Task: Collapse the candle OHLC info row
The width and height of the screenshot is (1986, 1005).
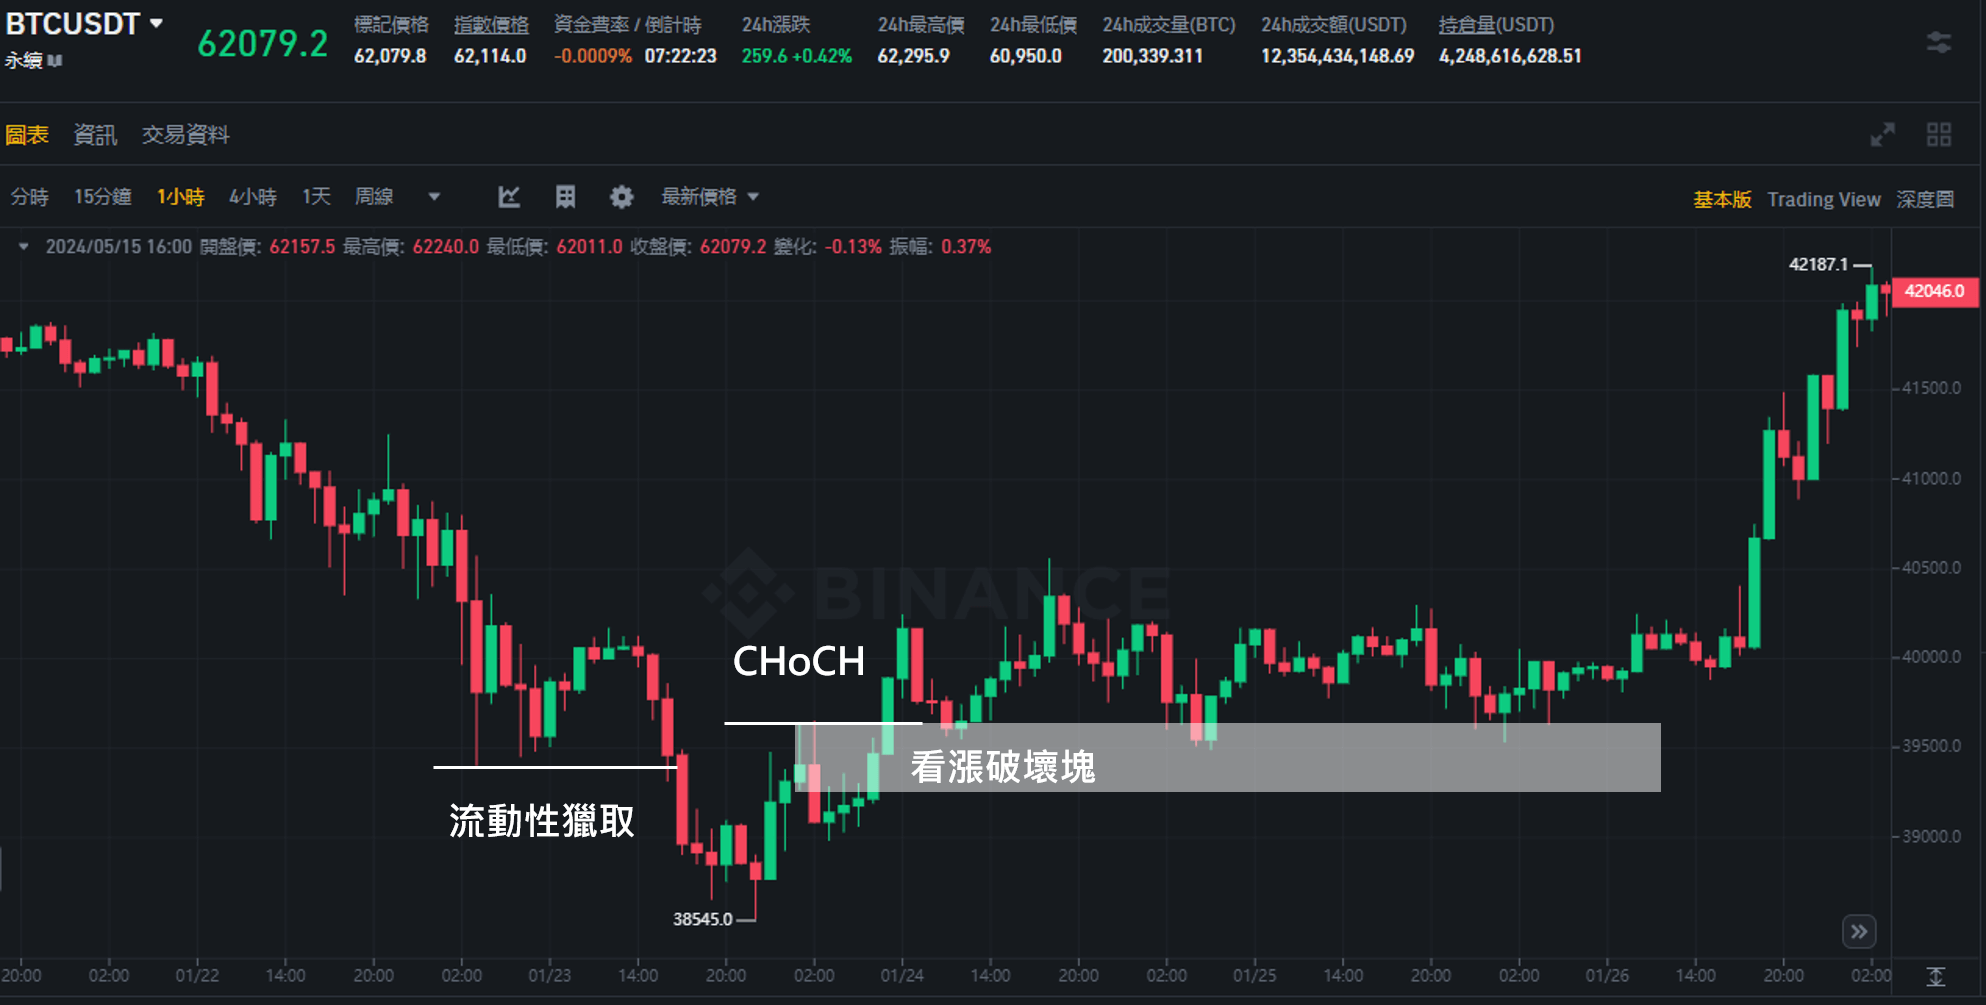Action: click(x=22, y=246)
